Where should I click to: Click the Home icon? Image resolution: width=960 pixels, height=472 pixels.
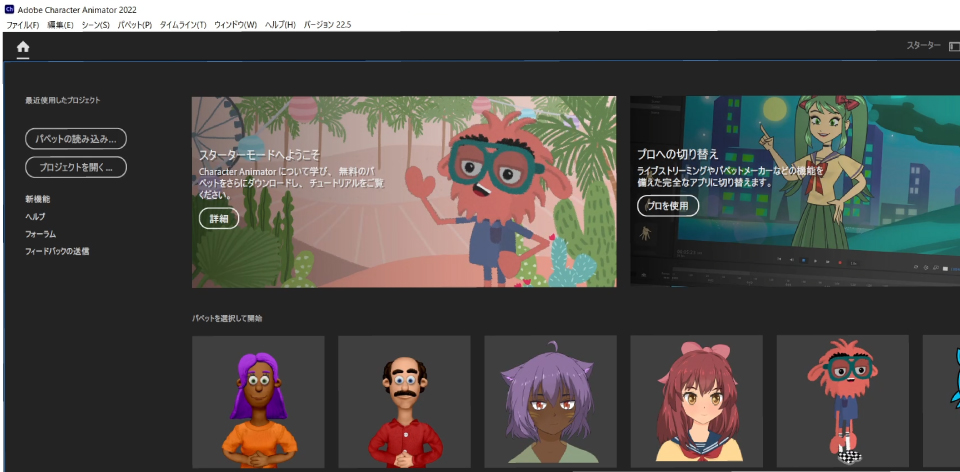click(x=23, y=47)
